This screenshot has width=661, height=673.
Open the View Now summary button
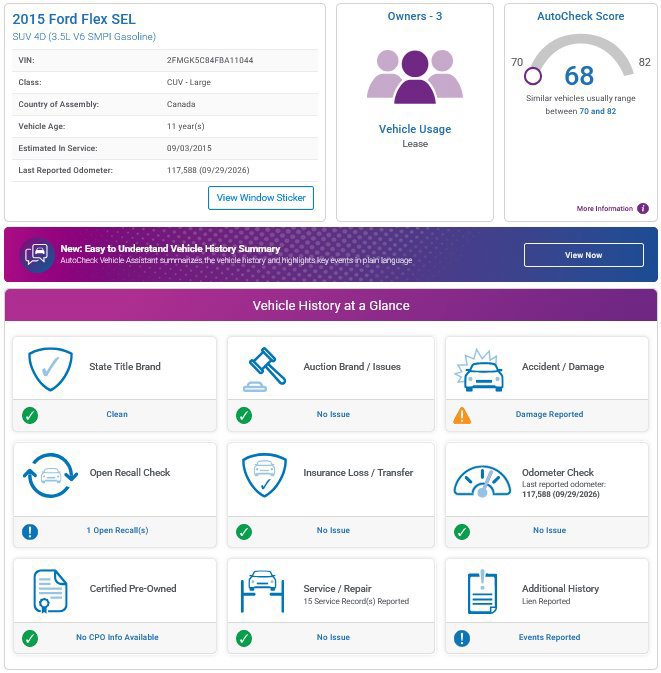coord(584,255)
